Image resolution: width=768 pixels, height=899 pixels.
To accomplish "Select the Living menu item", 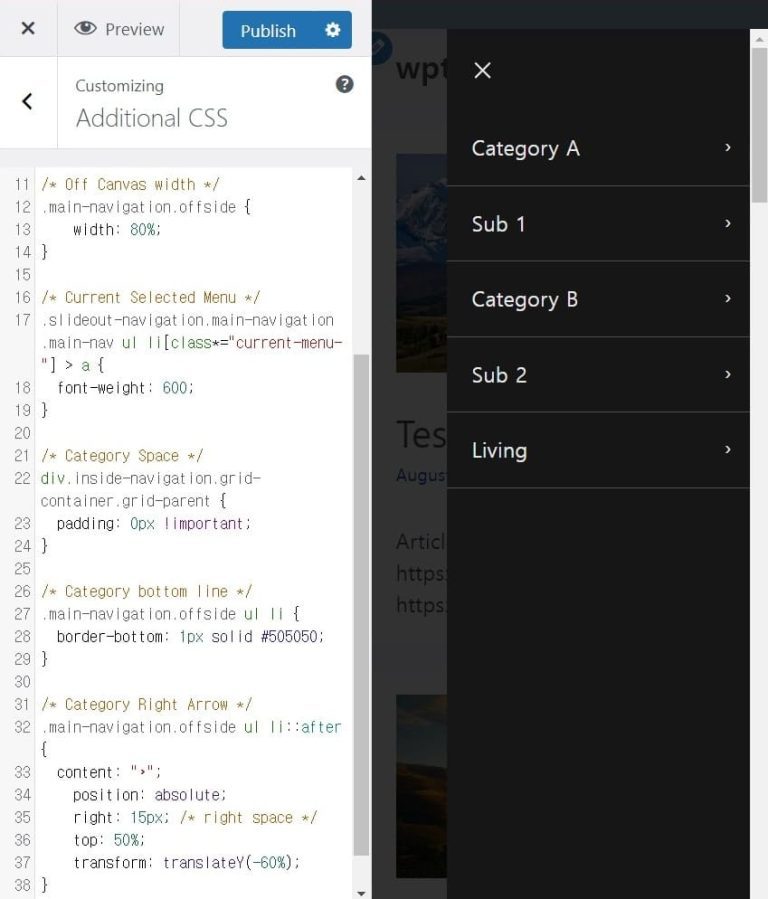I will [499, 451].
